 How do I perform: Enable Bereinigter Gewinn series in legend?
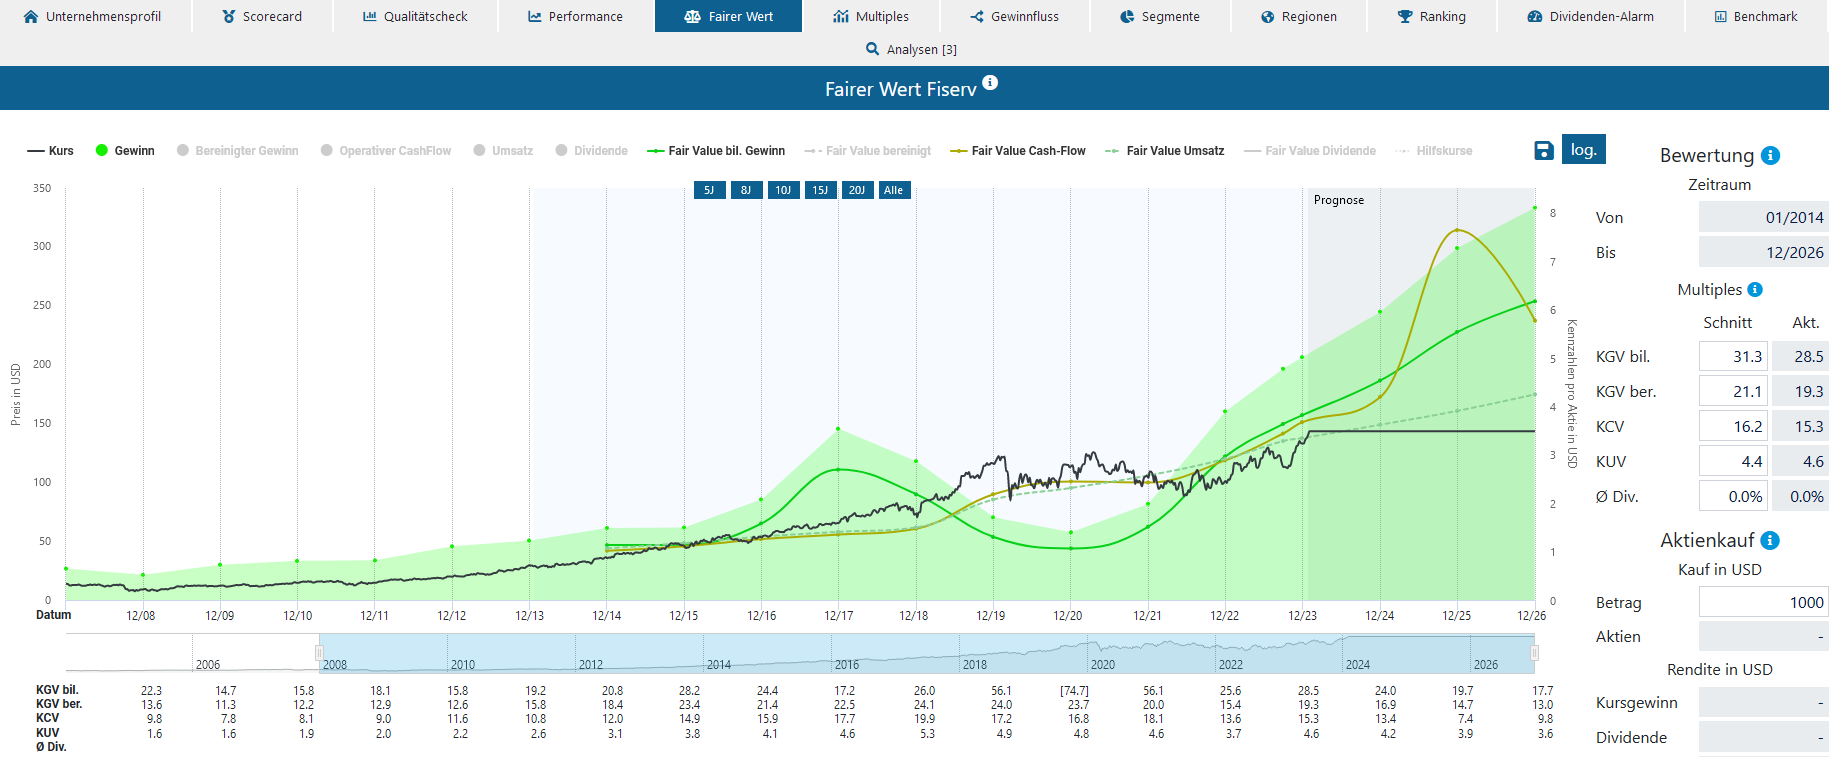click(x=238, y=151)
